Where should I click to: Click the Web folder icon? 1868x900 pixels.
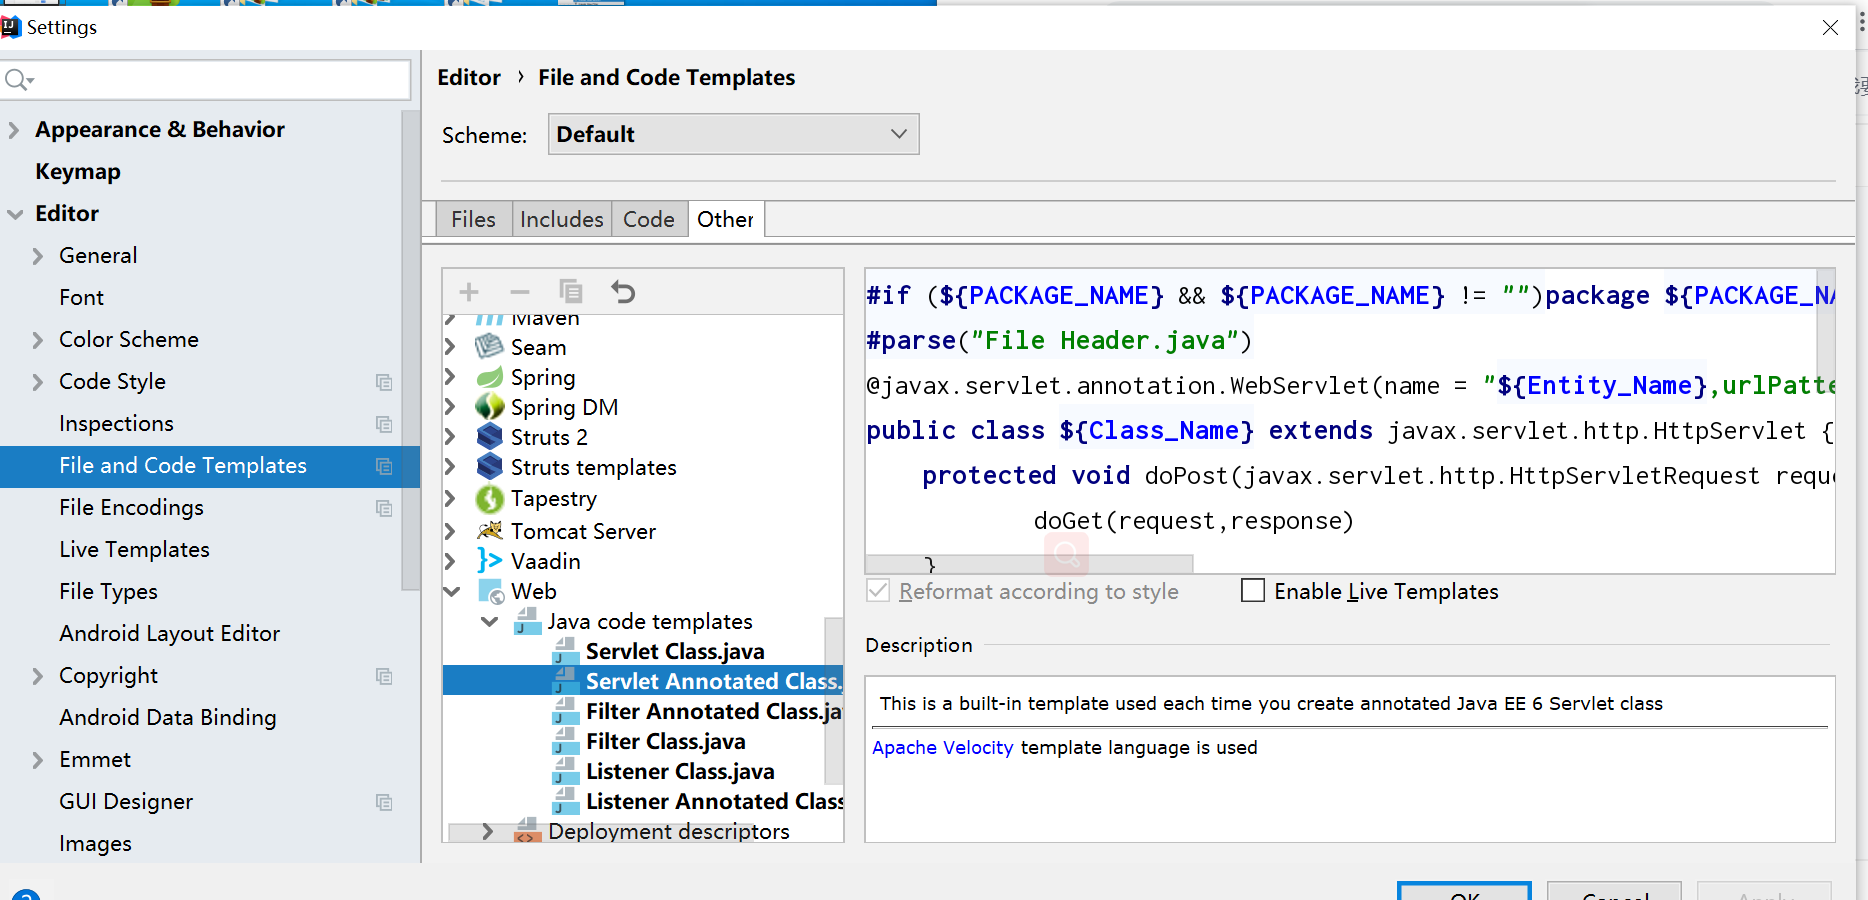point(491,591)
